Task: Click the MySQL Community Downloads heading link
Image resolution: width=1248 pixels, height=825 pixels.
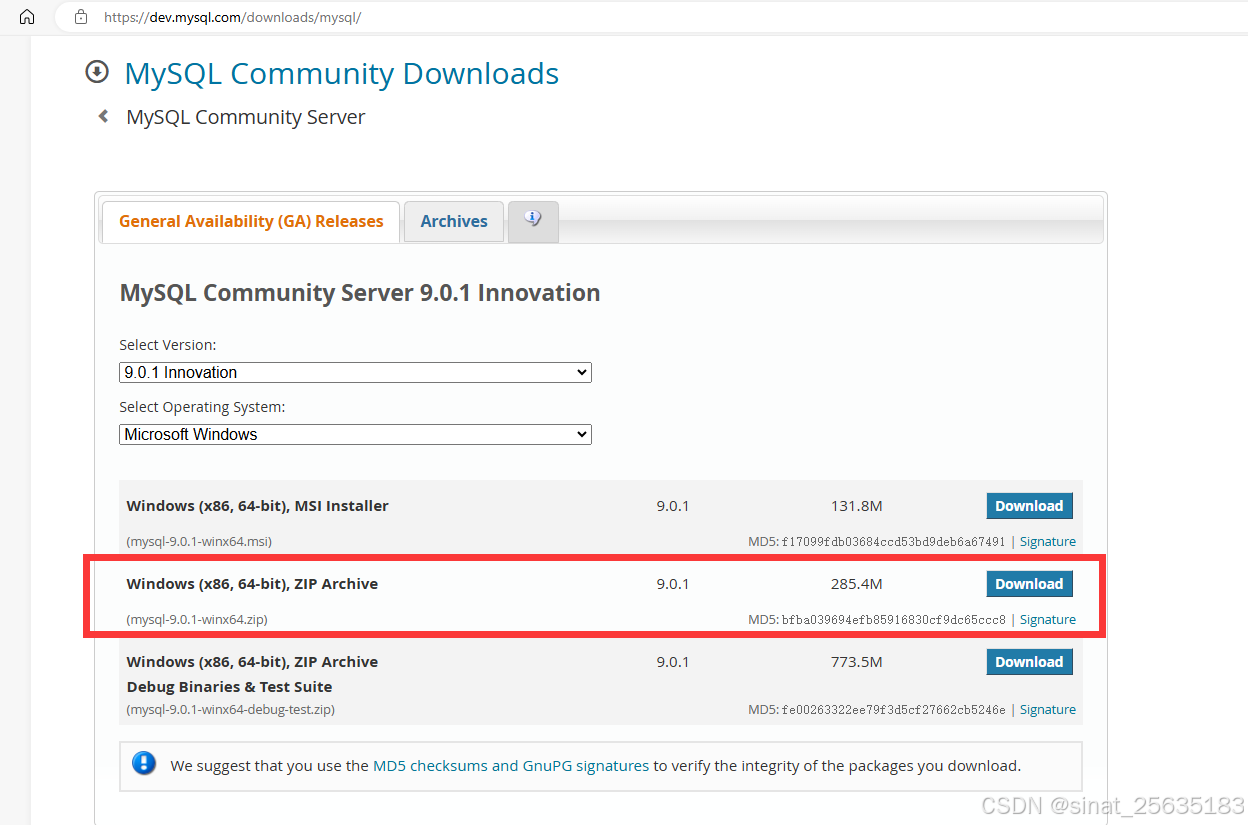Action: [342, 73]
